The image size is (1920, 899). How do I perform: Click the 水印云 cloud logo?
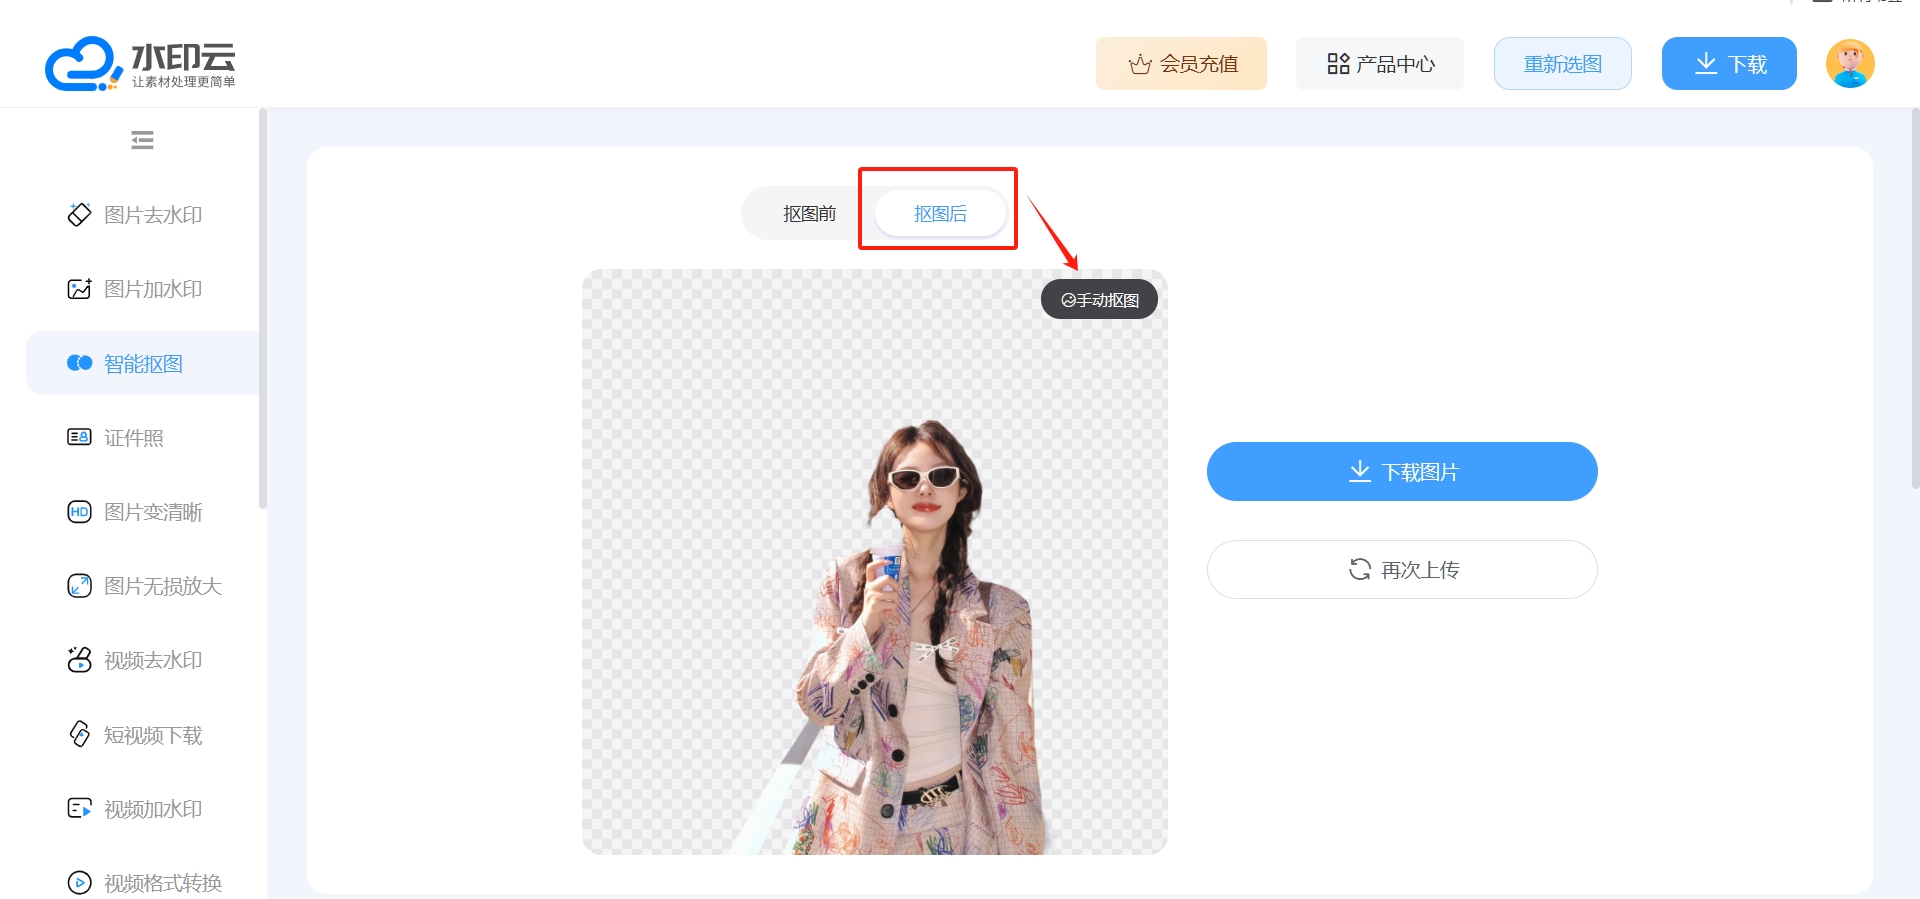point(140,64)
